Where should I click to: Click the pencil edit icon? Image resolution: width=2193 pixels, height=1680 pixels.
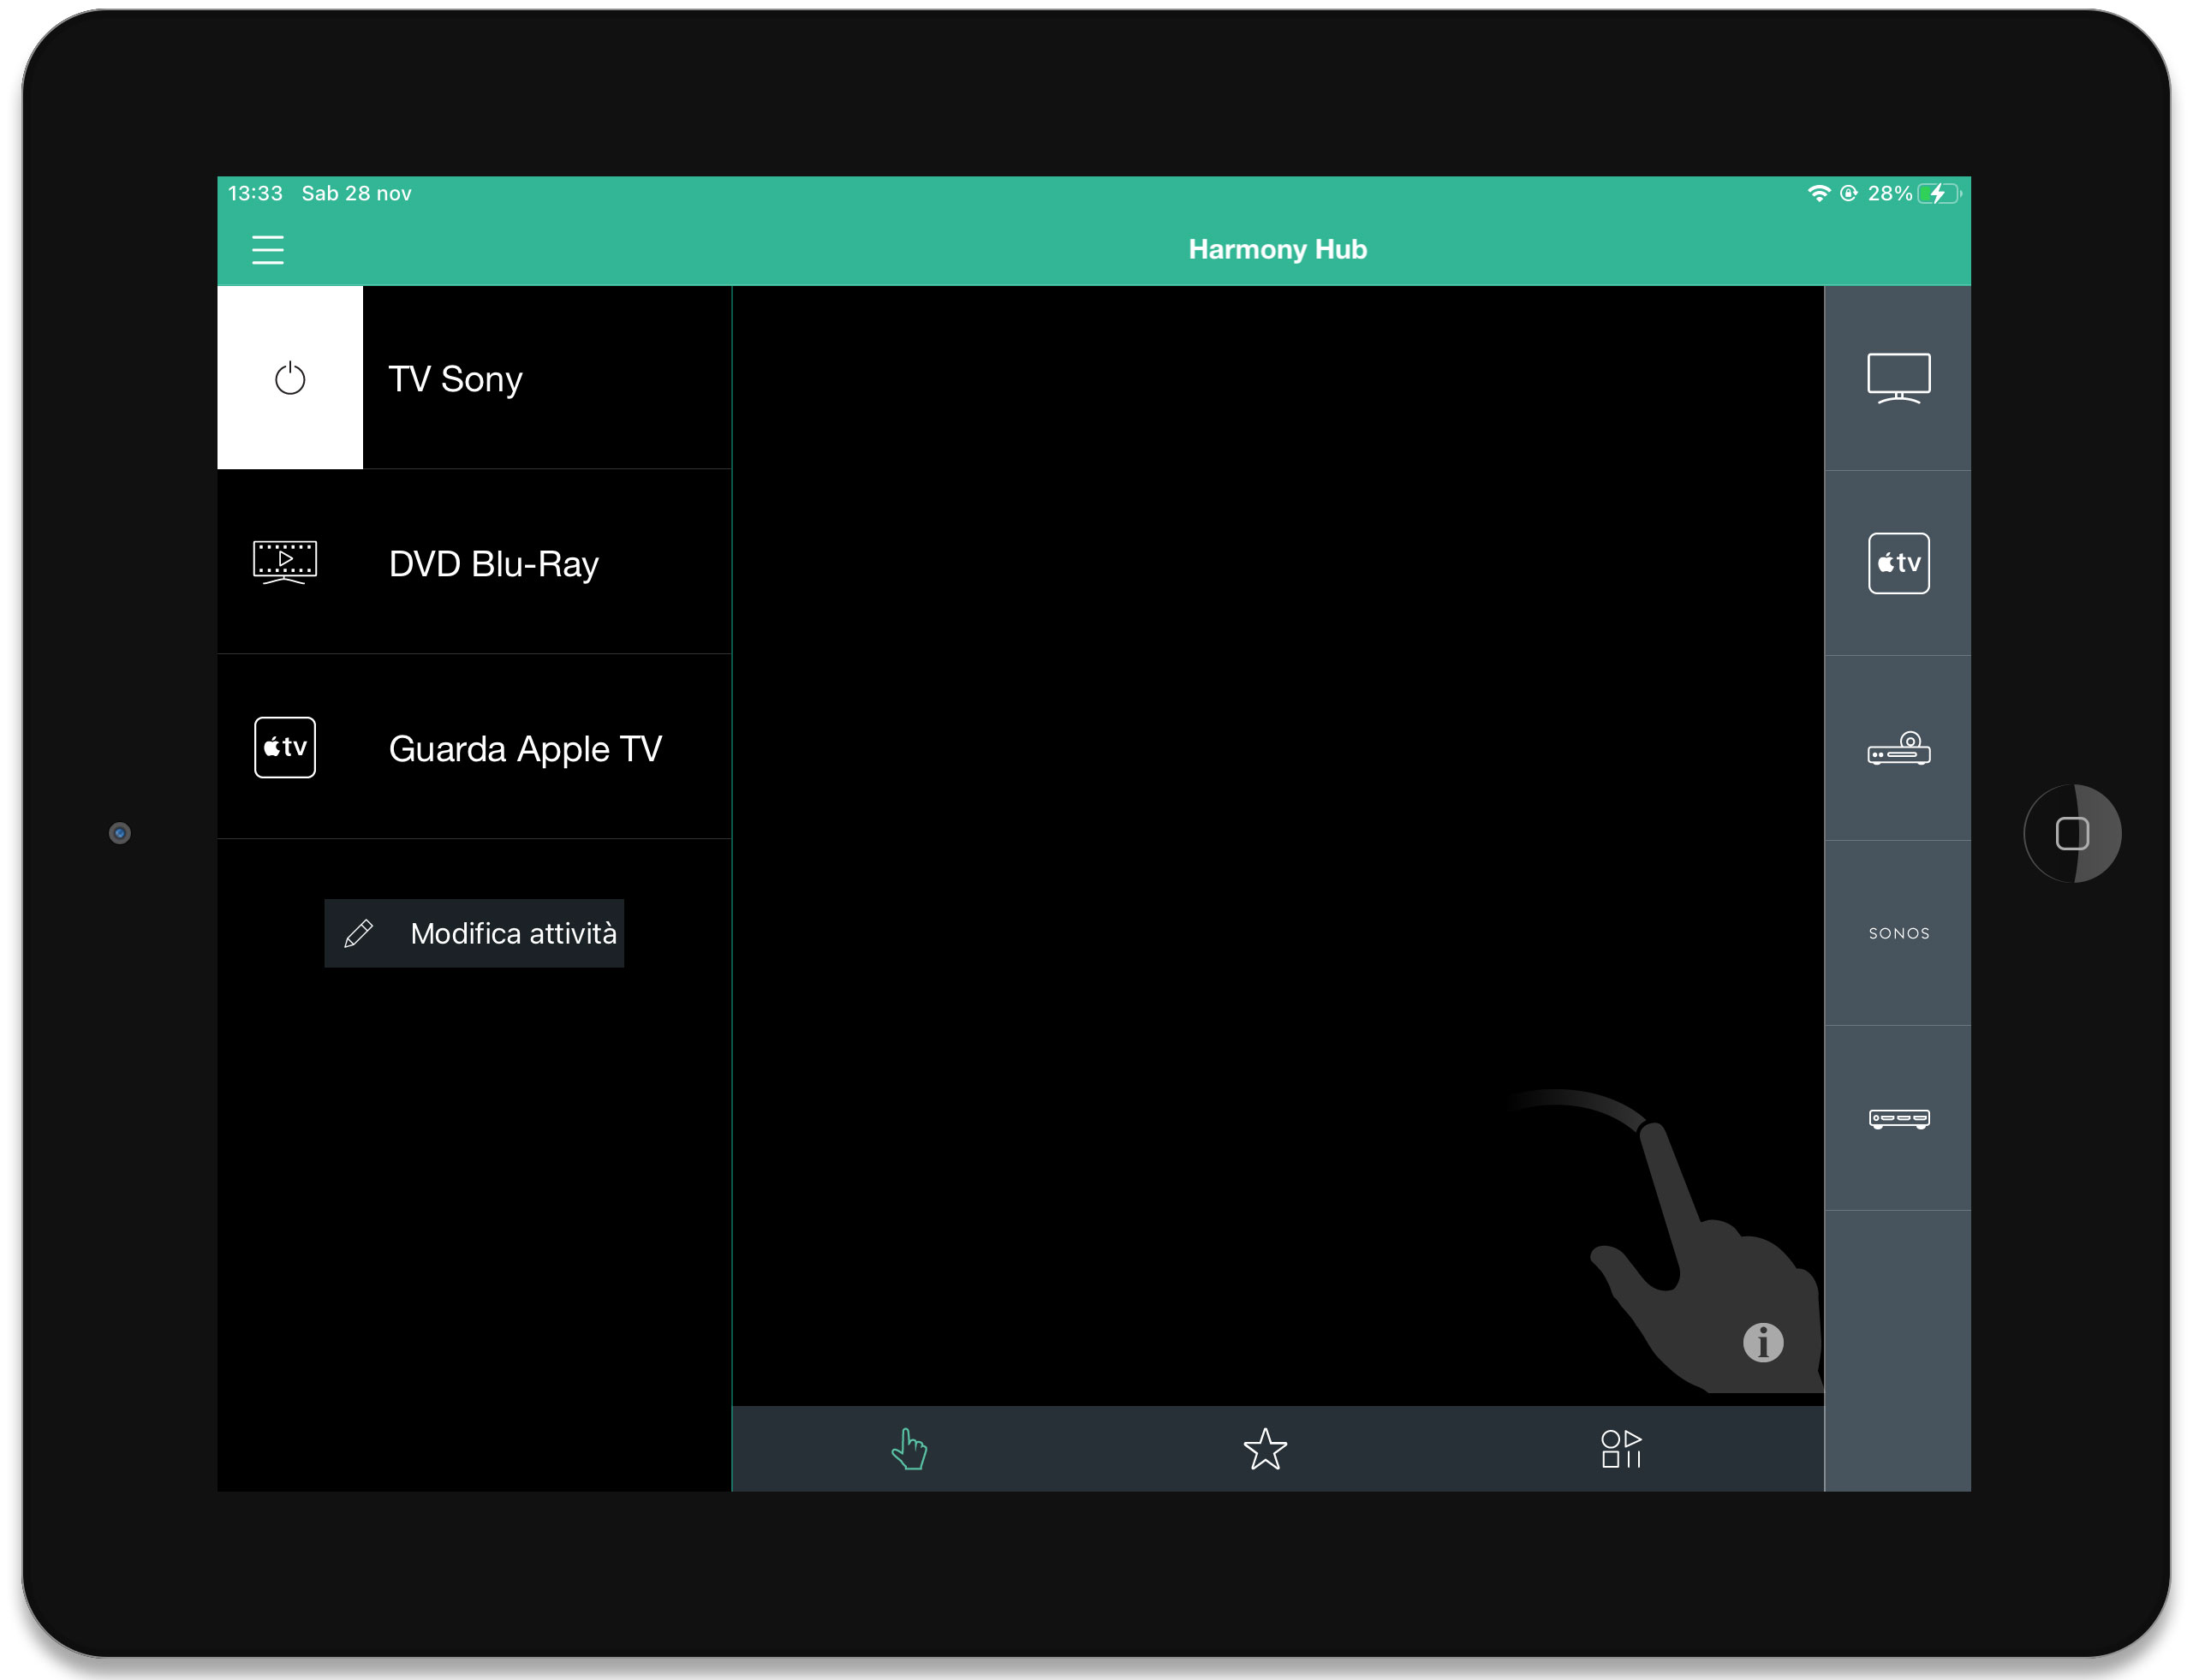(358, 933)
